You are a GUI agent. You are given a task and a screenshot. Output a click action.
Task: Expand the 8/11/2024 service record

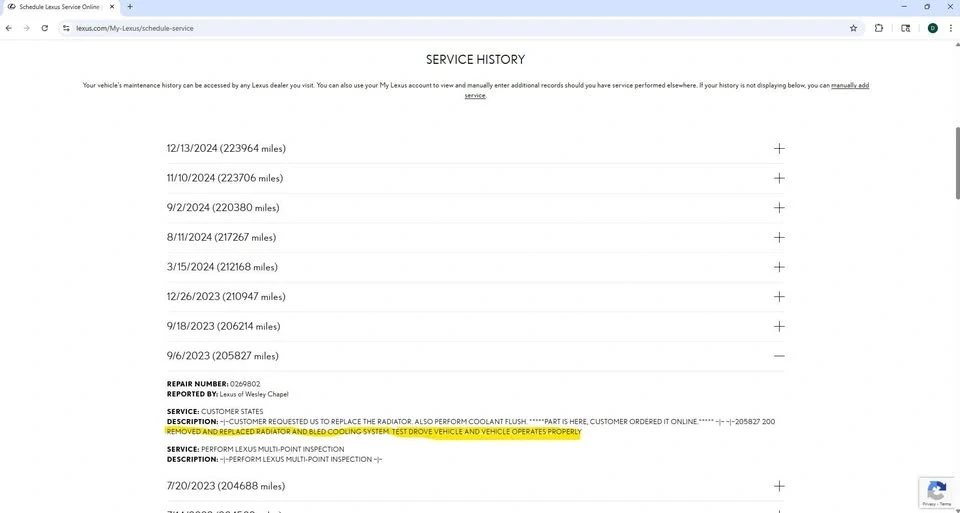pos(779,237)
